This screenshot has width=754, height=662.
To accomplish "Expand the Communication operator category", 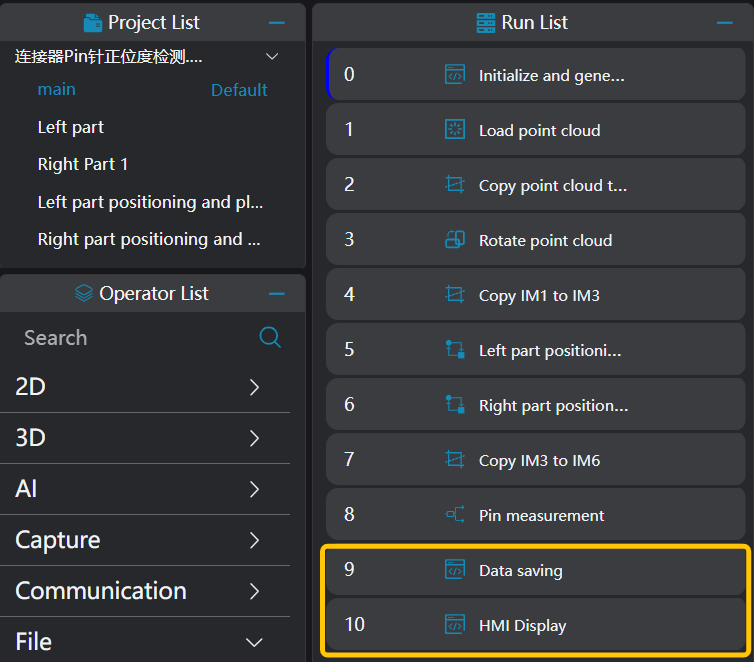I will (254, 591).
